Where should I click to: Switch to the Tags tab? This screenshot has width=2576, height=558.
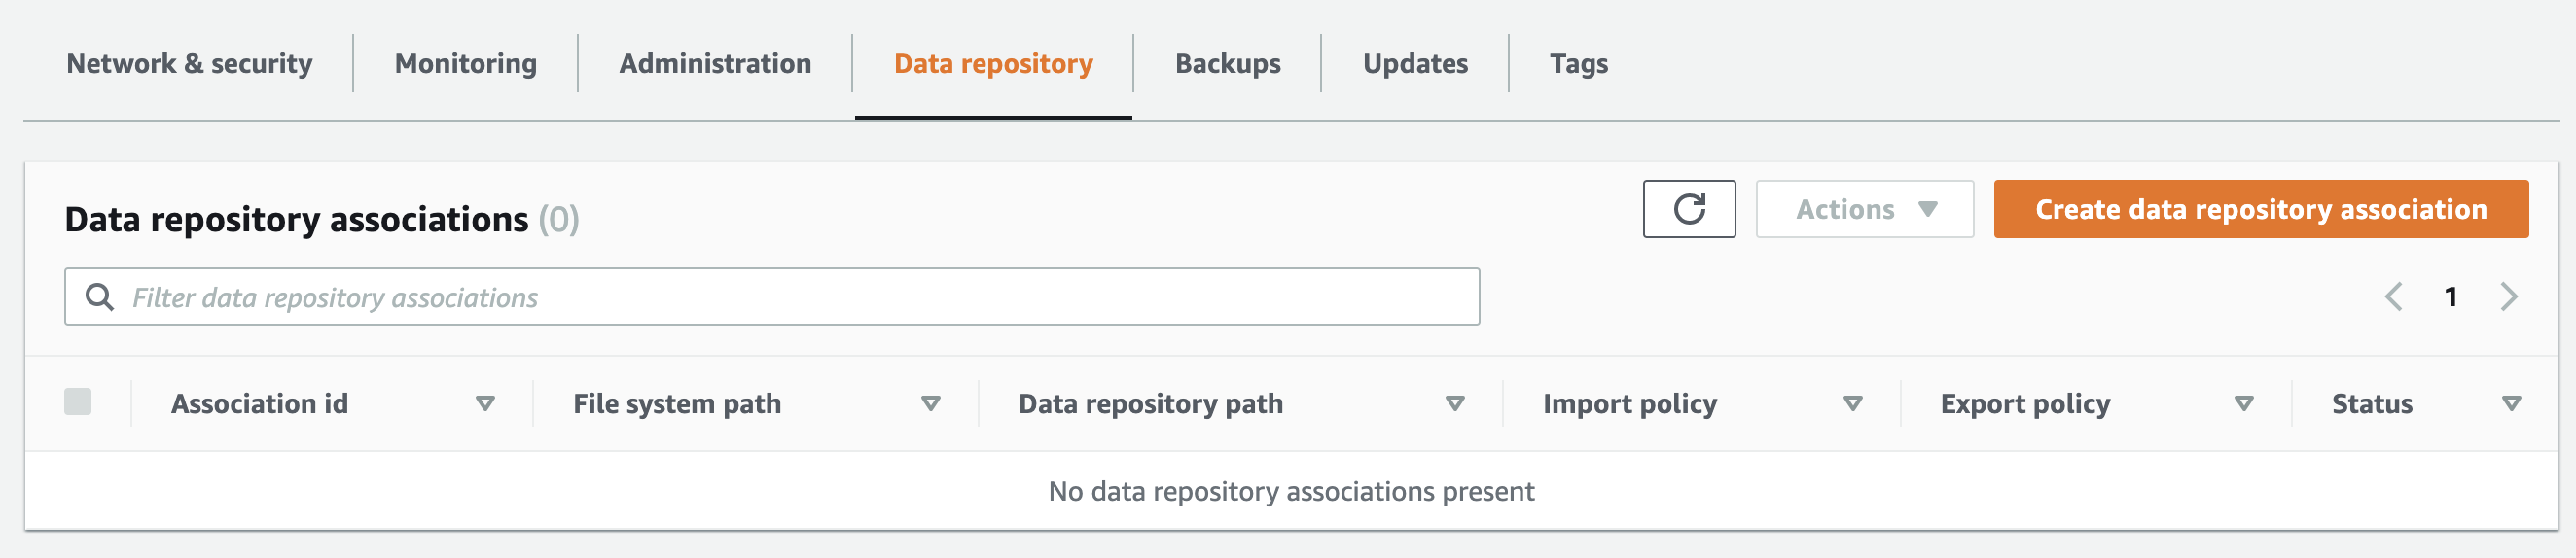(x=1578, y=64)
